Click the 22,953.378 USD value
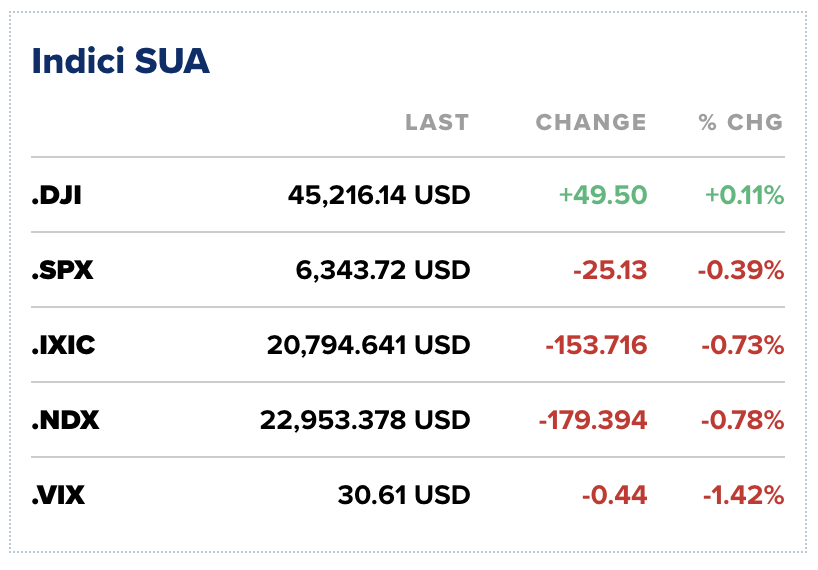Viewport: 818px width, 570px height. click(365, 420)
